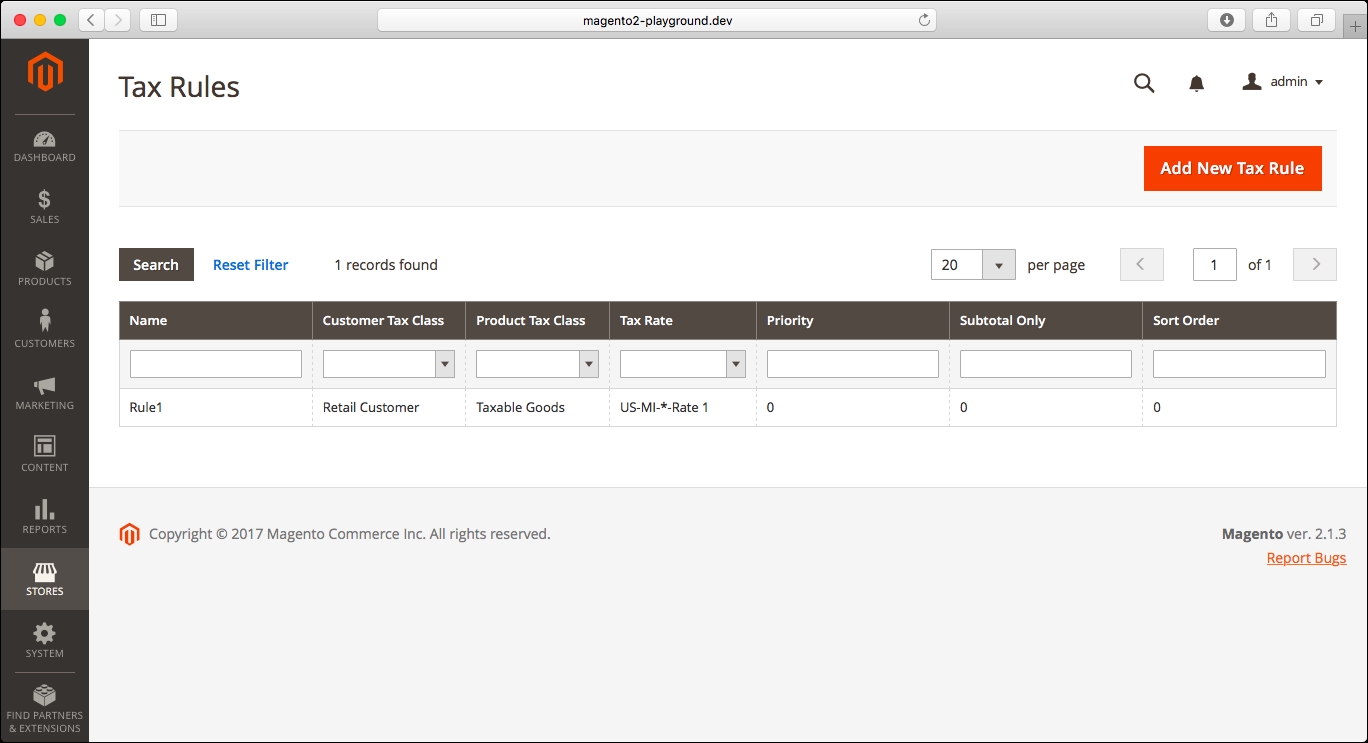Open the Marketing menu
The width and height of the screenshot is (1368, 743).
coord(44,393)
